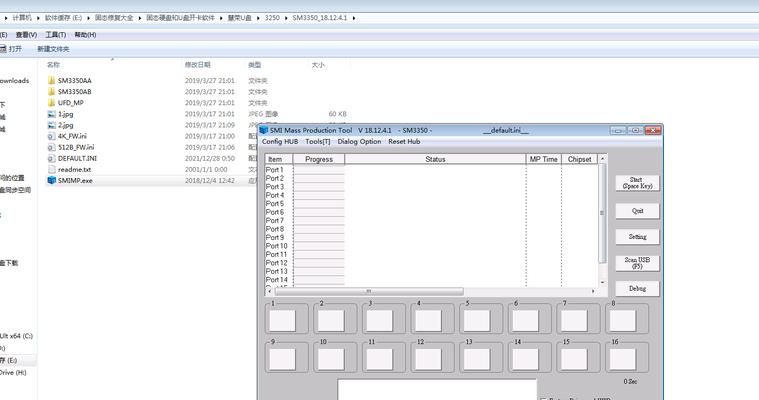Open the Tools[T] menu

(x=318, y=141)
